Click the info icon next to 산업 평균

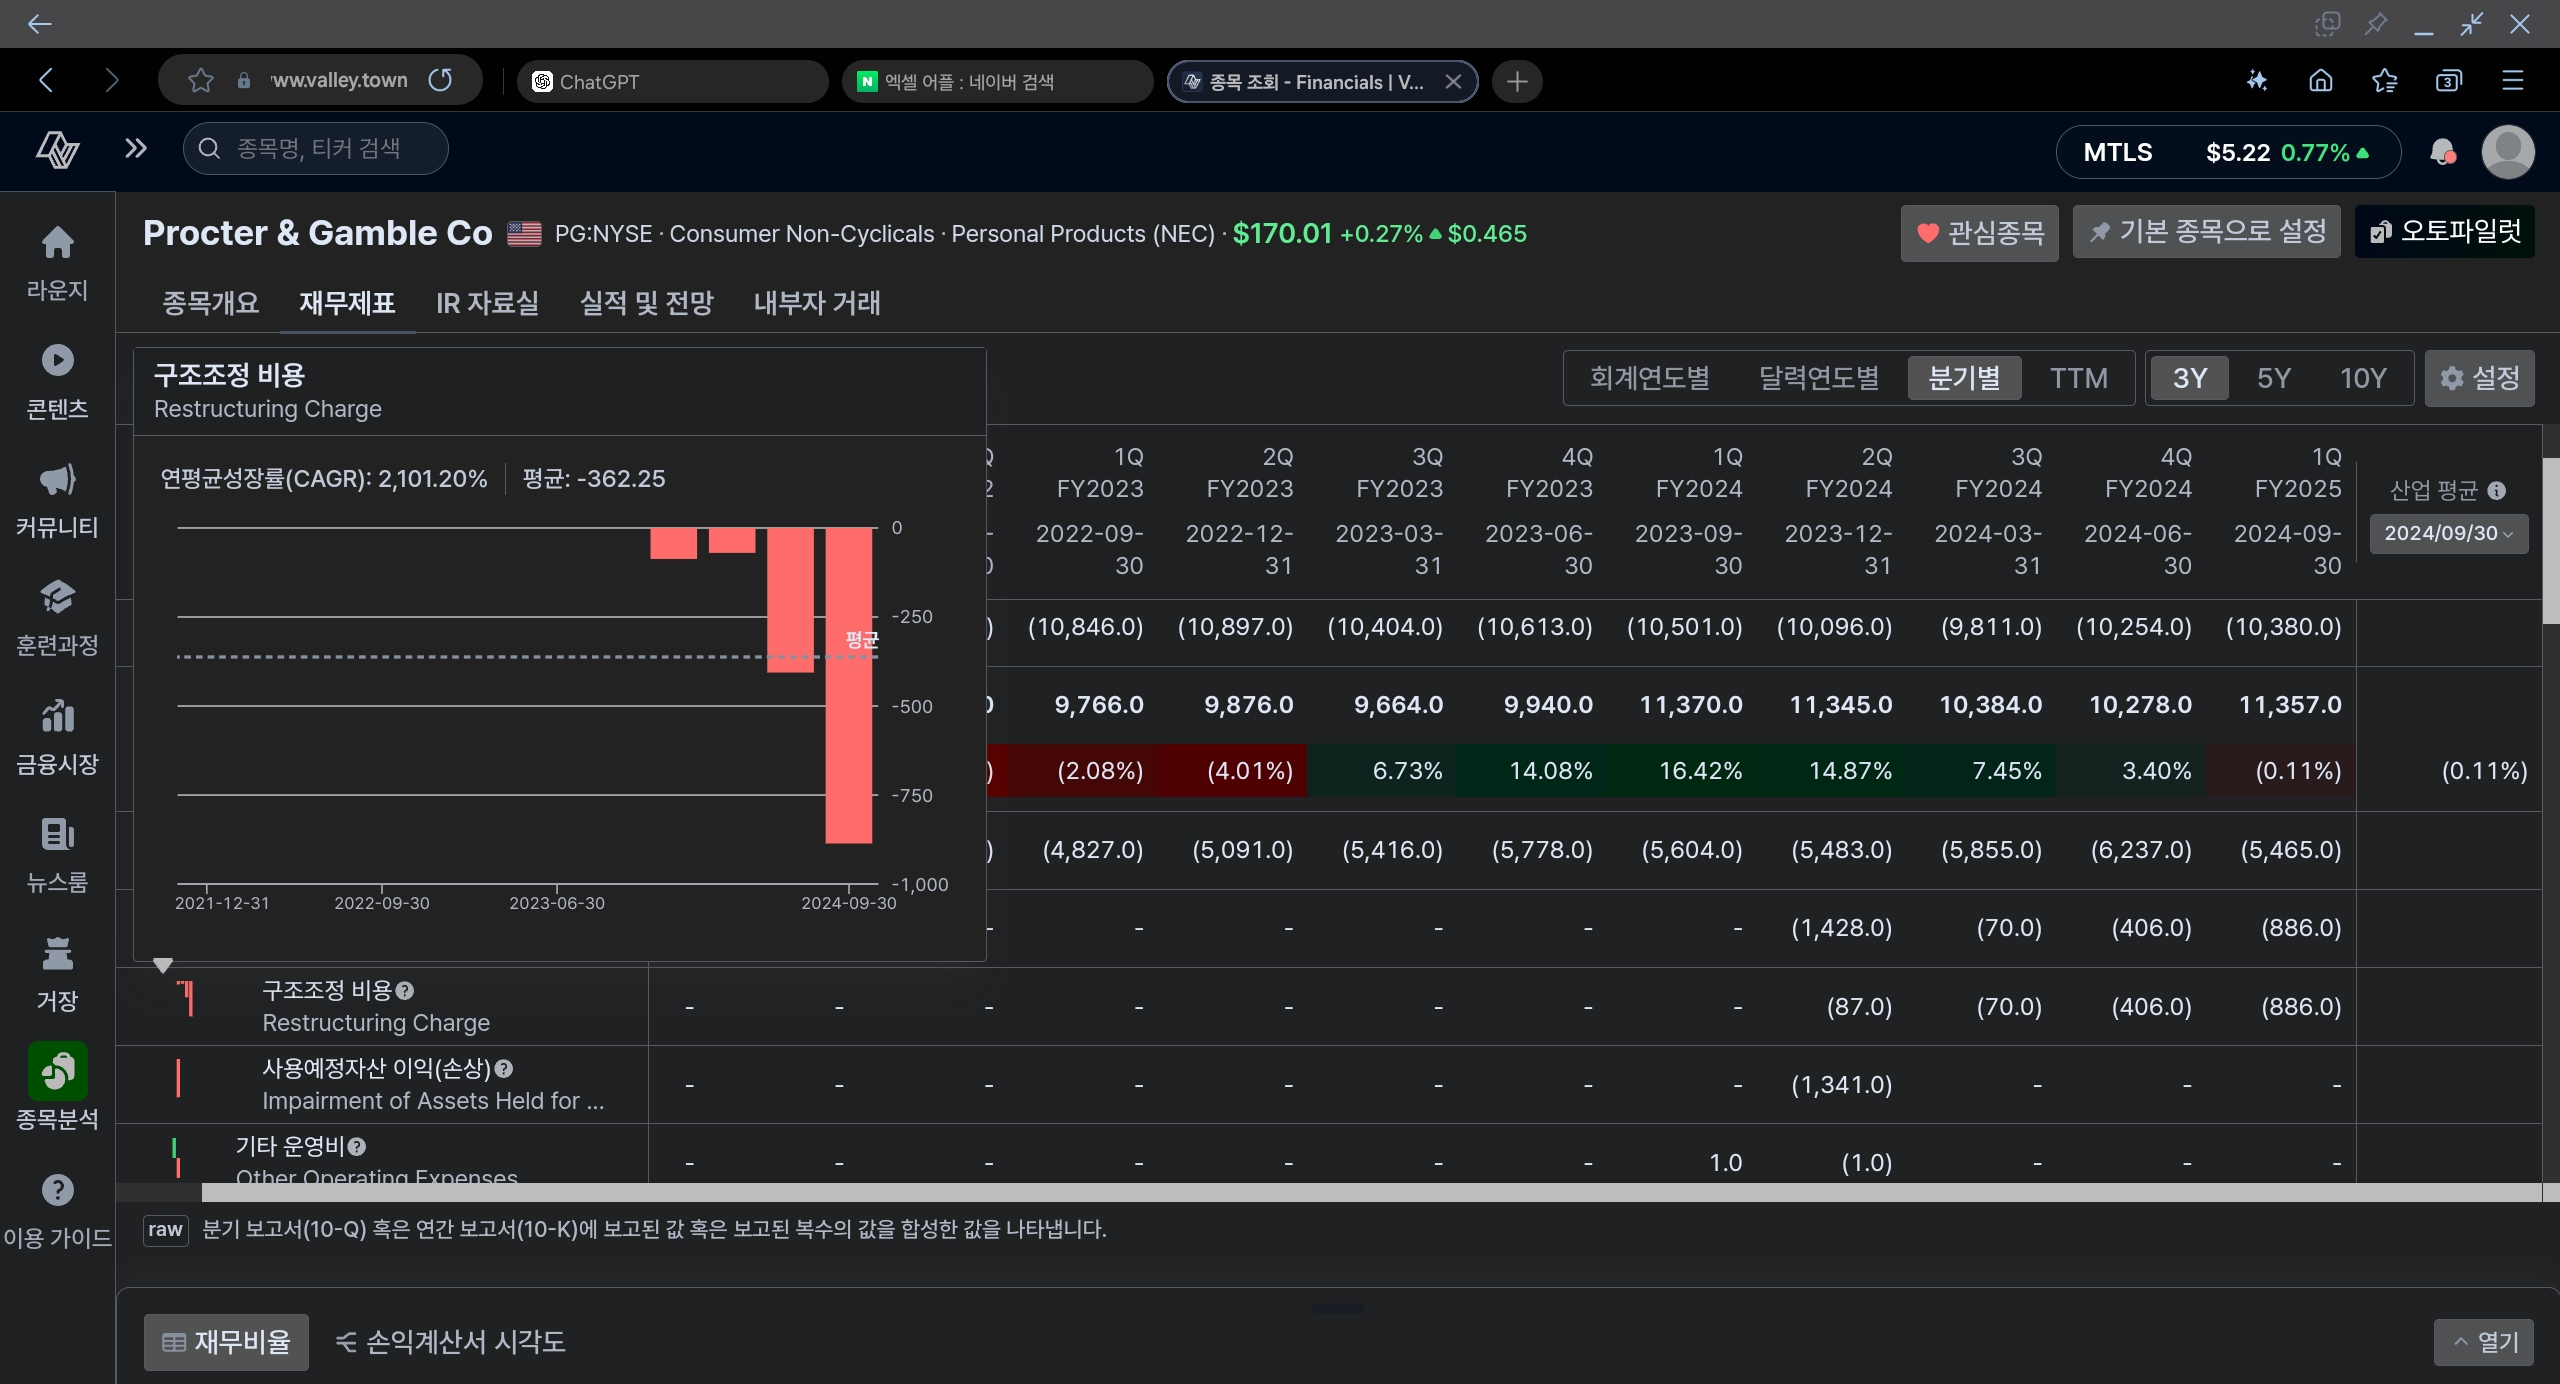2497,490
